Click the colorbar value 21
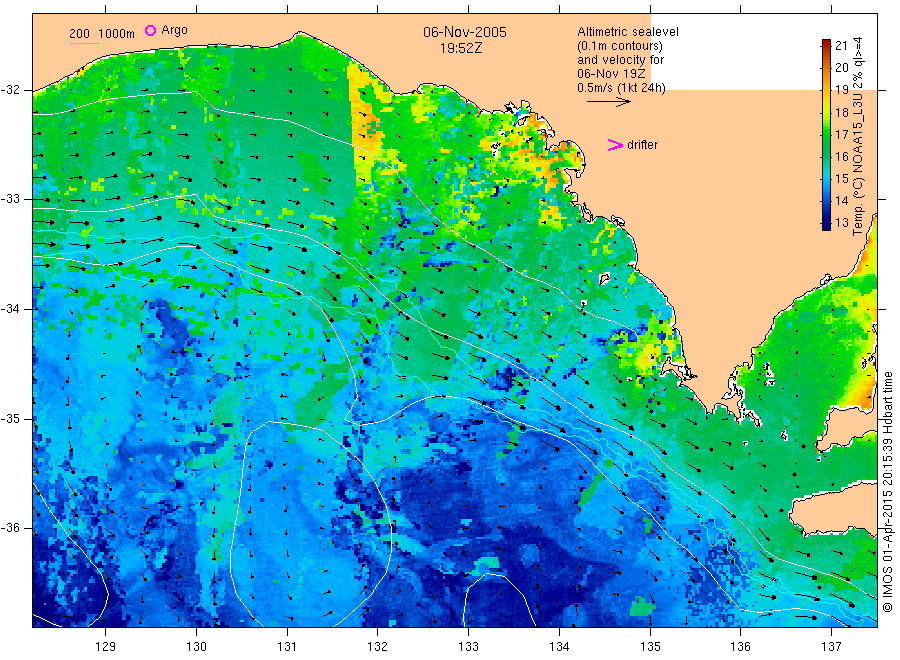900x660 pixels. (x=841, y=46)
